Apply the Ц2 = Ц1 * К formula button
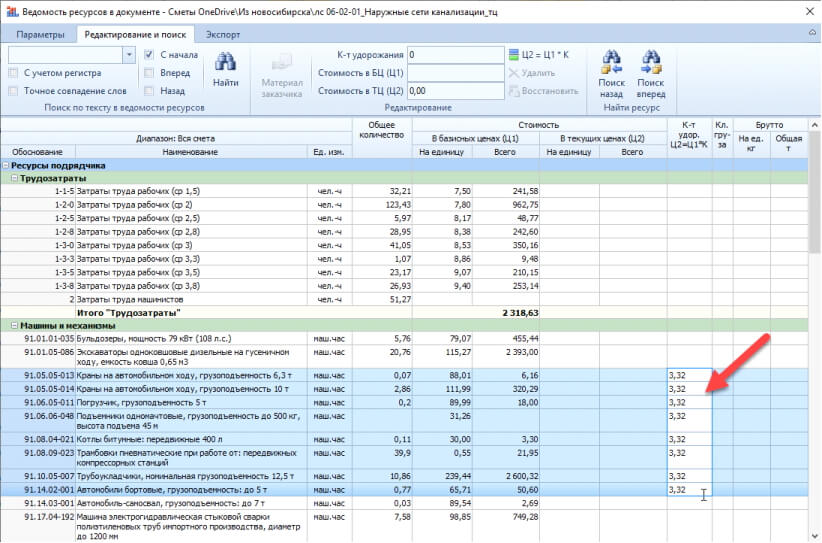The image size is (822, 543). click(x=539, y=55)
